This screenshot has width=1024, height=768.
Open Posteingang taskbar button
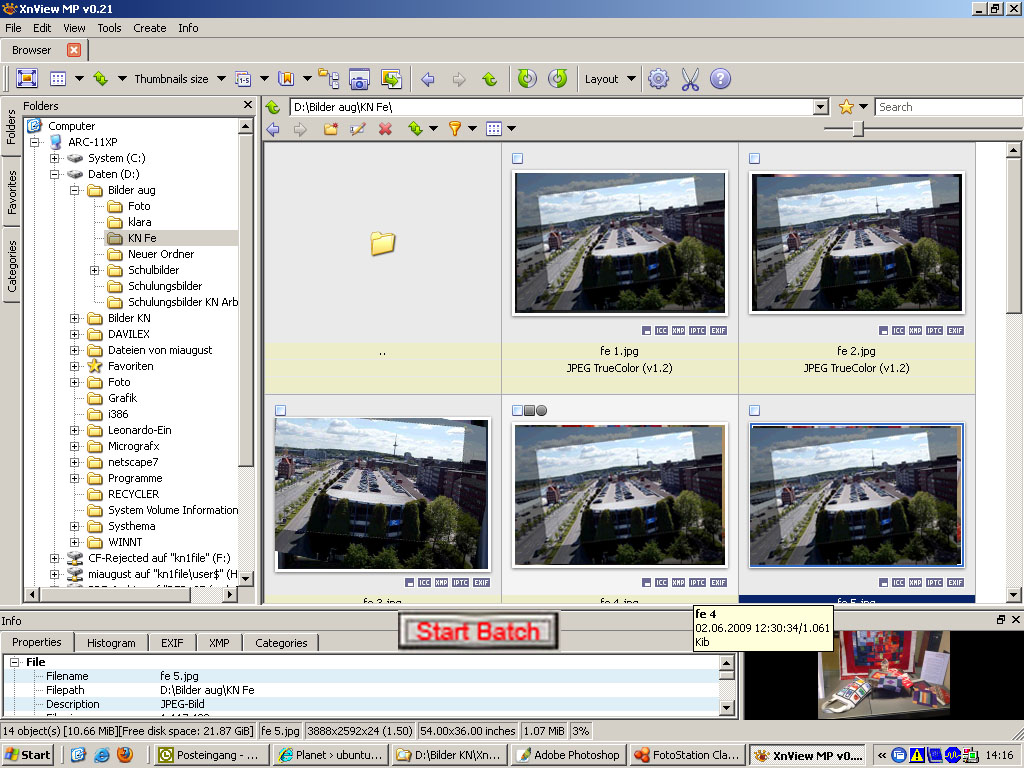(210, 755)
